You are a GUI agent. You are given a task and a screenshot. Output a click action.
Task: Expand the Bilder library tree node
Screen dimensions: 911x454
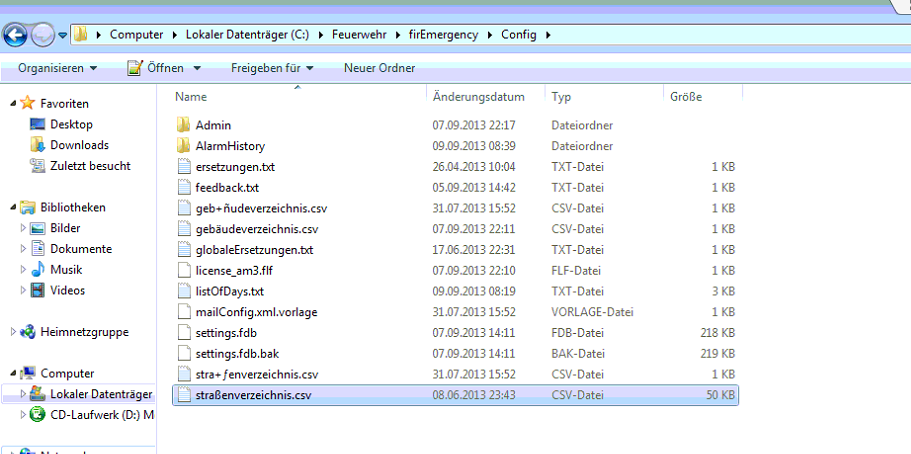(x=23, y=228)
